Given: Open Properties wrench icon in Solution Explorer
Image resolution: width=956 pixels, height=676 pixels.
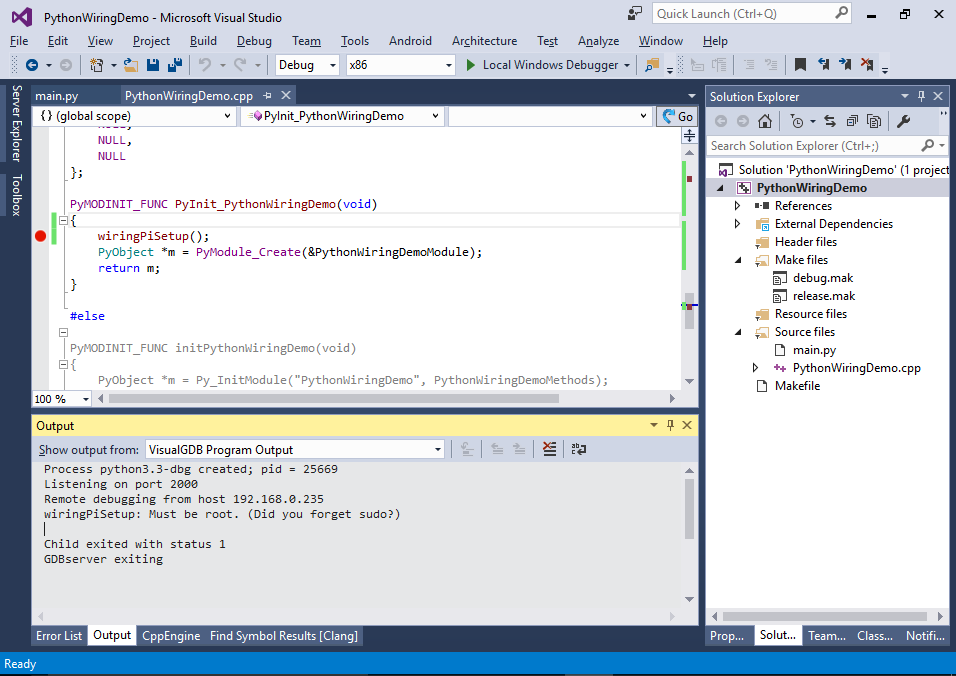Looking at the screenshot, I should click(x=903, y=121).
